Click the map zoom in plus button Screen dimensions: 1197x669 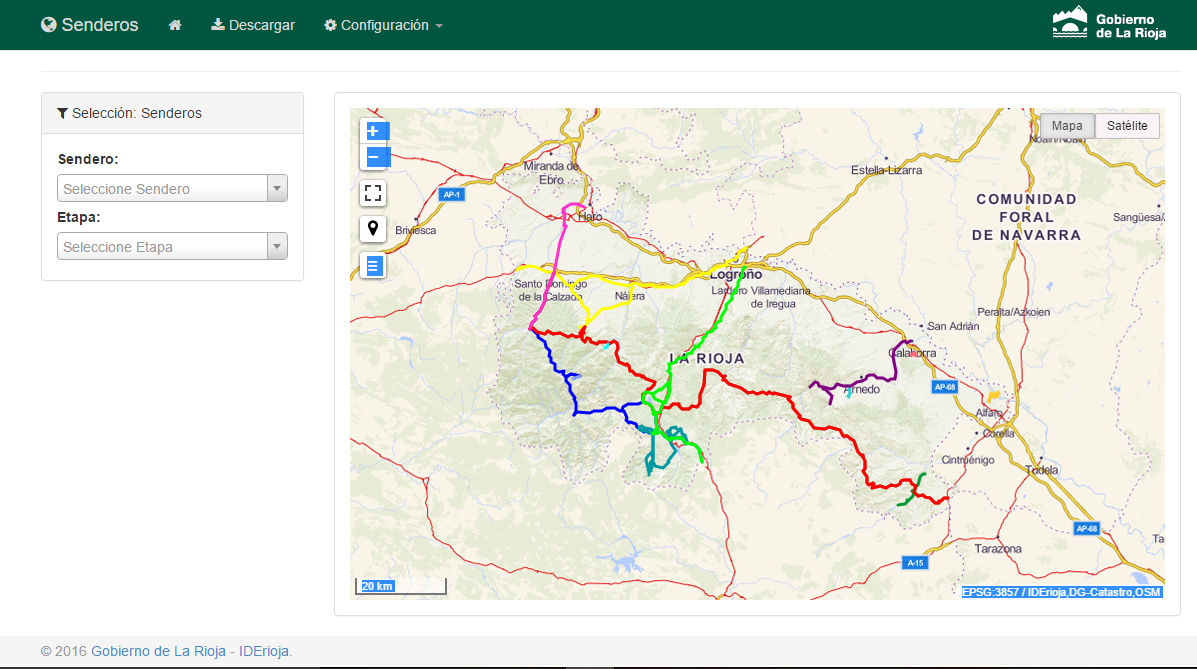pyautogui.click(x=373, y=131)
